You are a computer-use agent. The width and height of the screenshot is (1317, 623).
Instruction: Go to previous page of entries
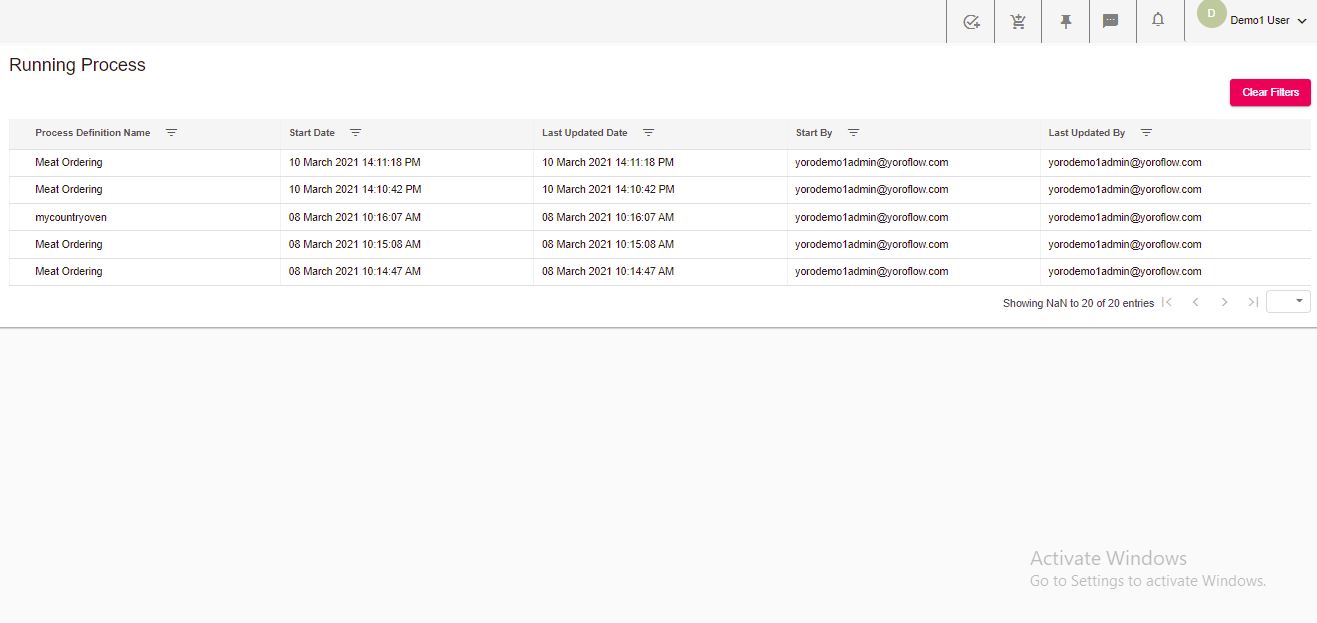point(1196,301)
